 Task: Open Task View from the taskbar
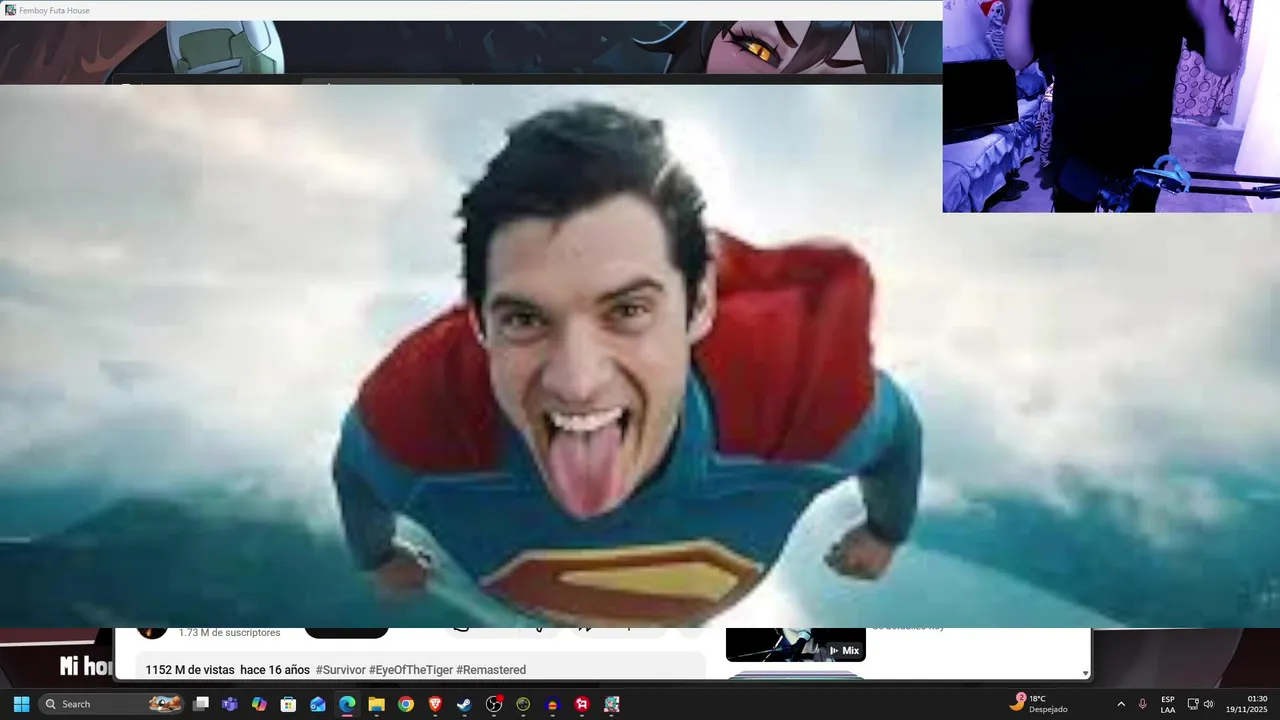(201, 704)
